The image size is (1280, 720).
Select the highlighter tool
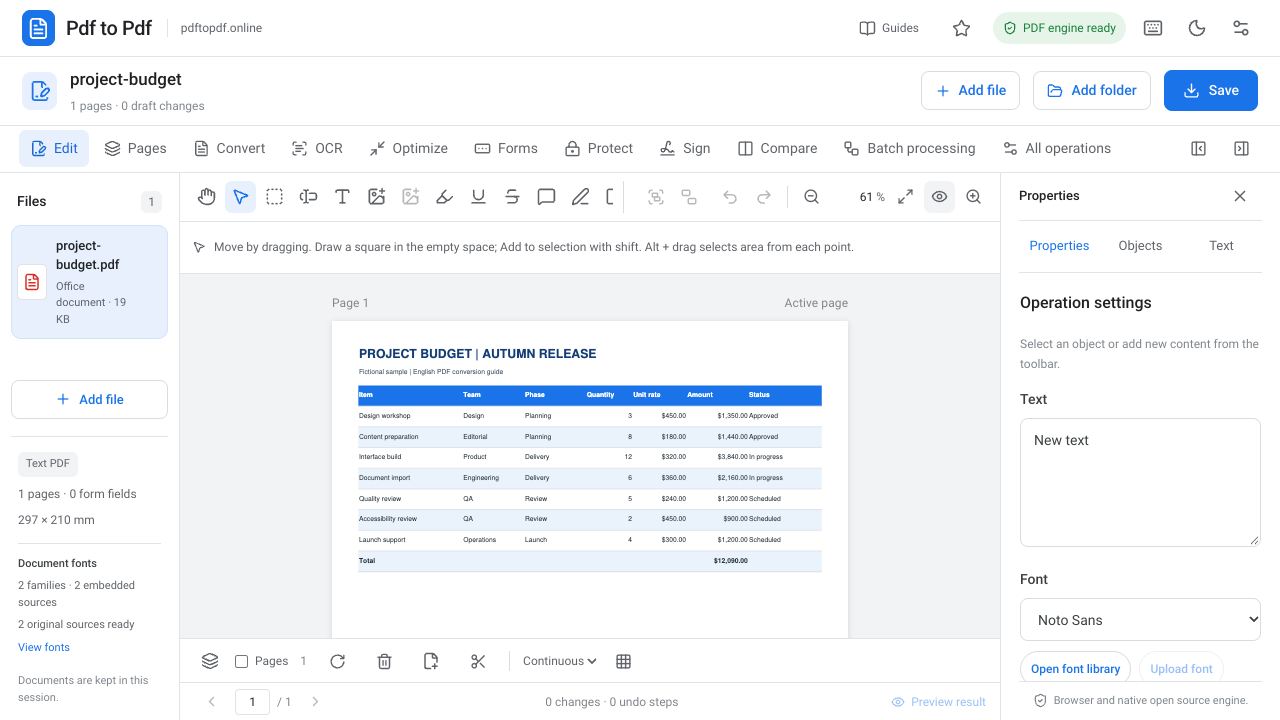(445, 197)
